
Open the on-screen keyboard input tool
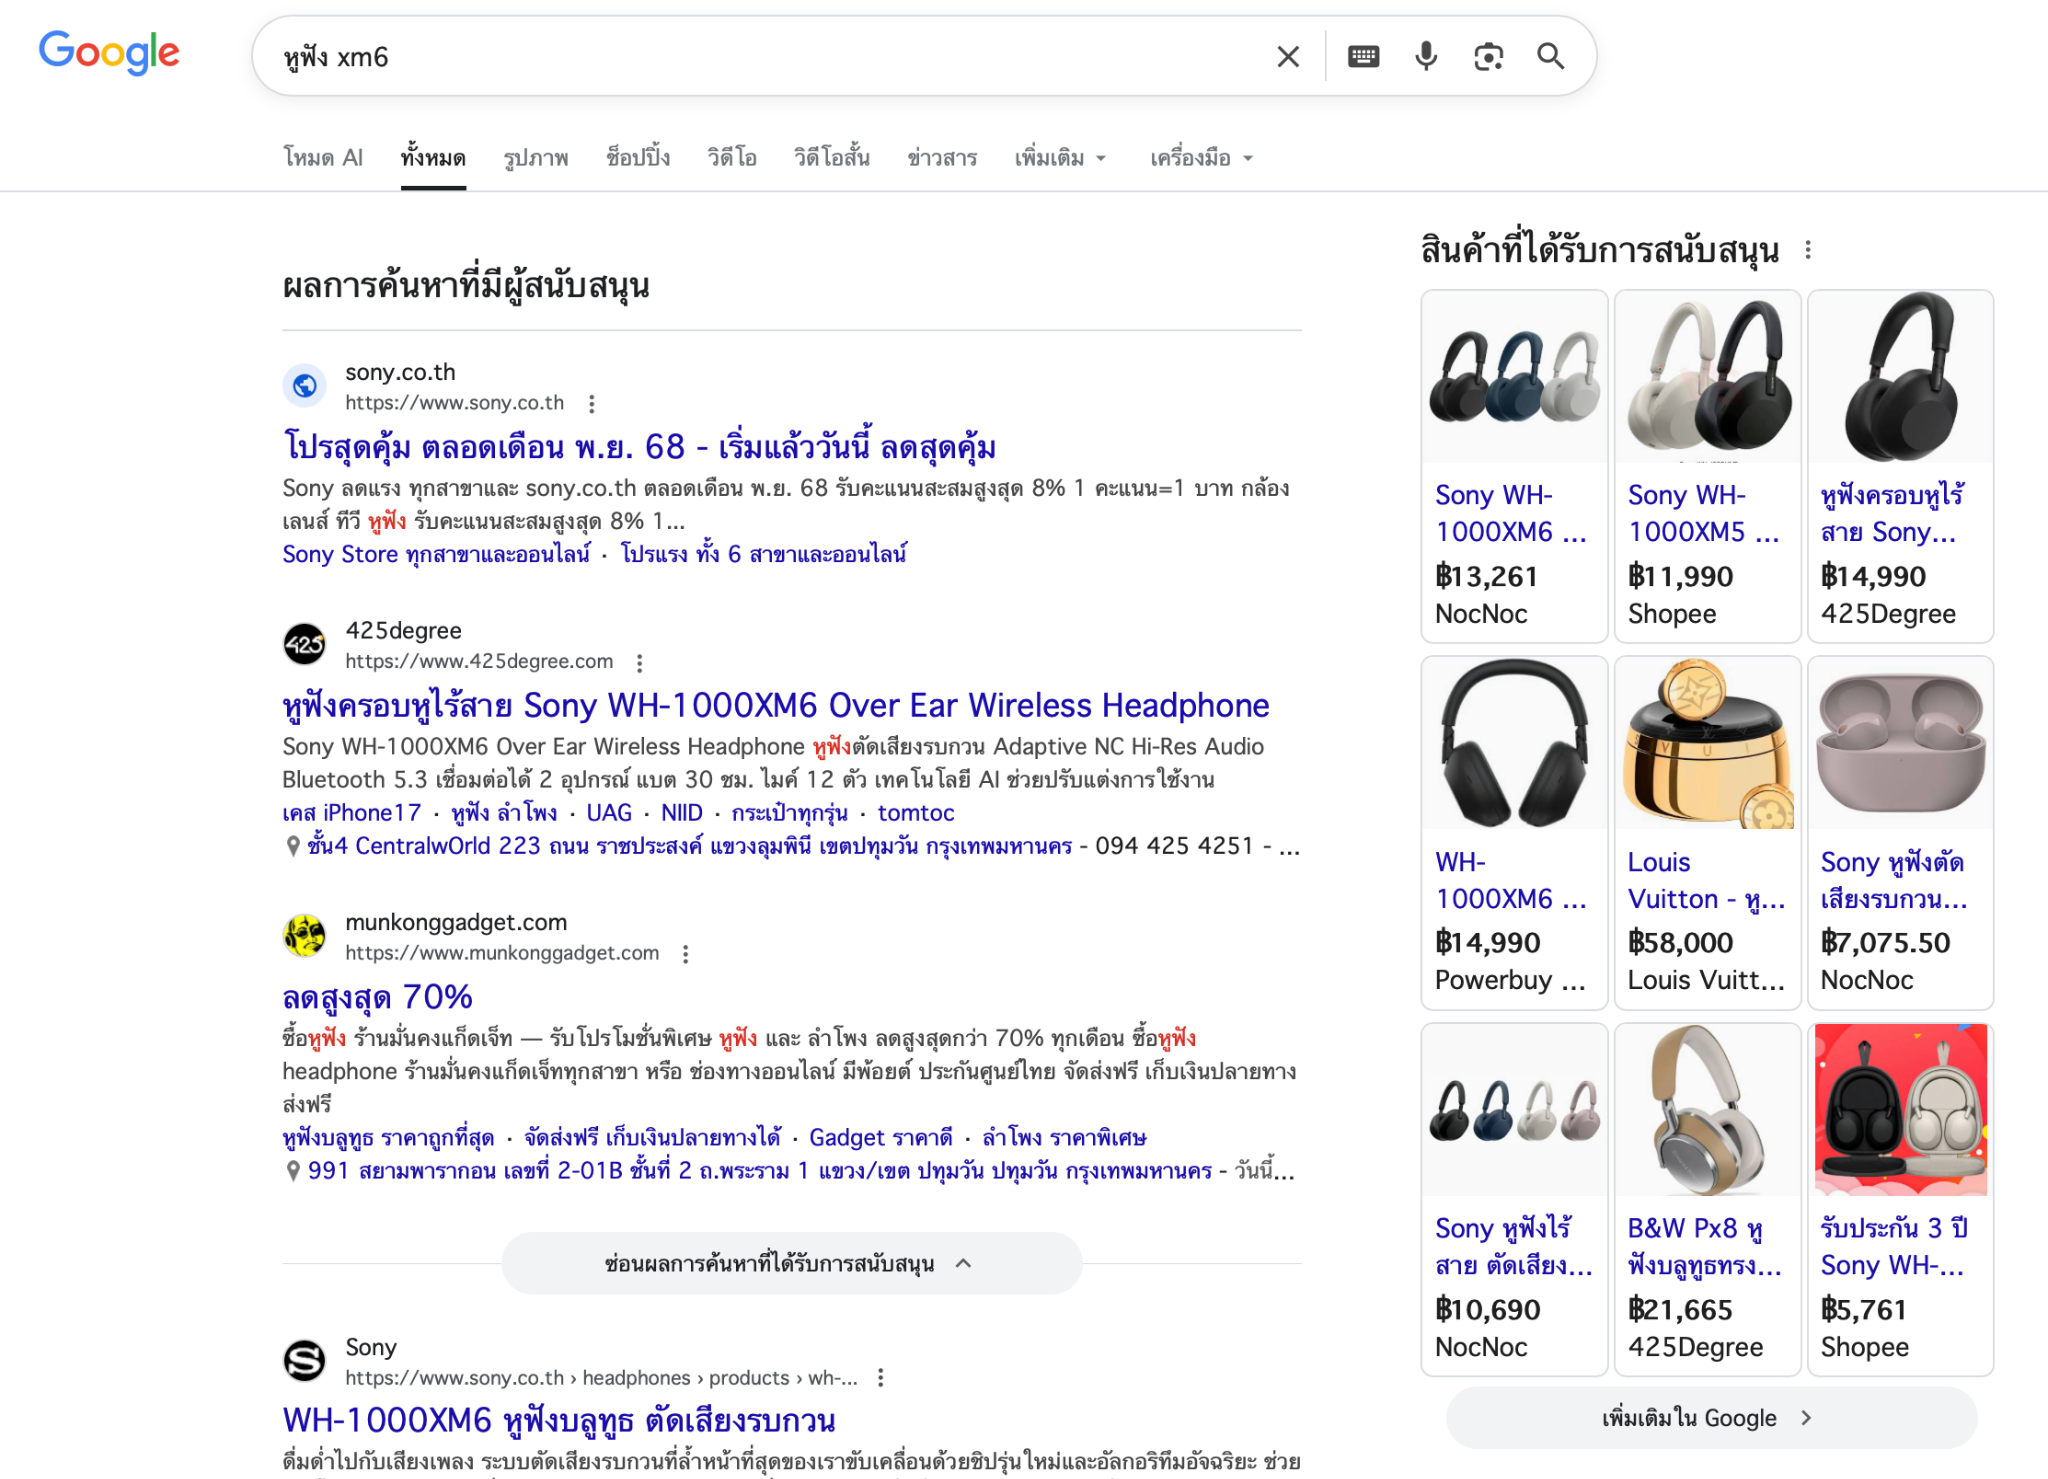1363,57
